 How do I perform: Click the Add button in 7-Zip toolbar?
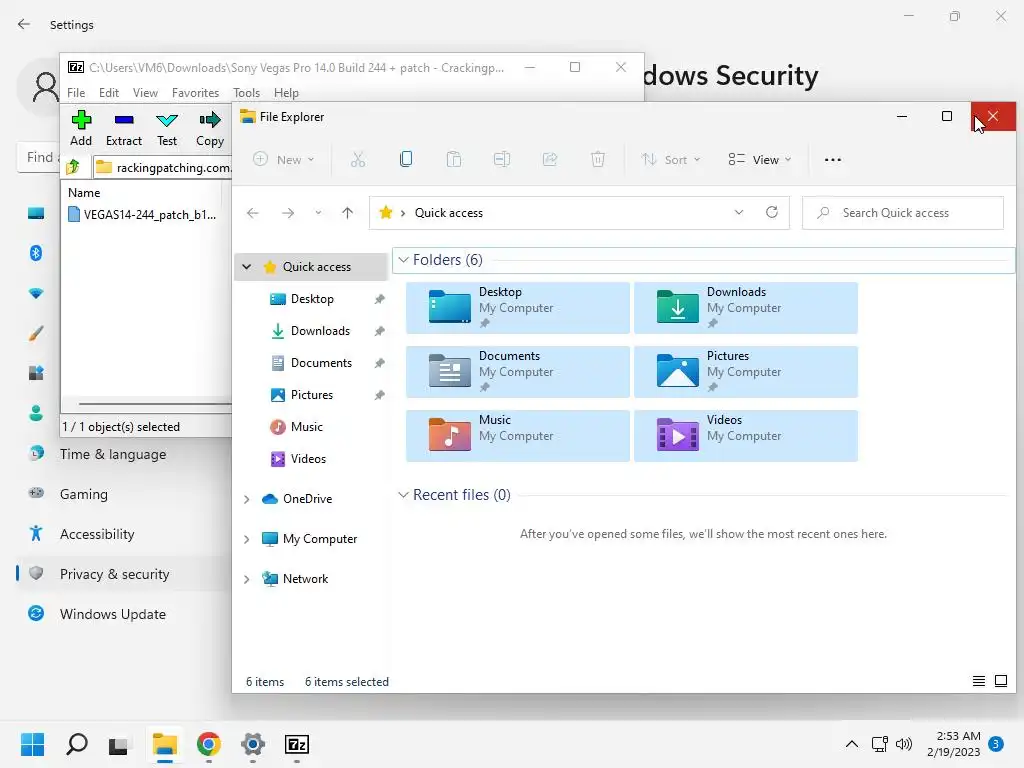coord(81,129)
